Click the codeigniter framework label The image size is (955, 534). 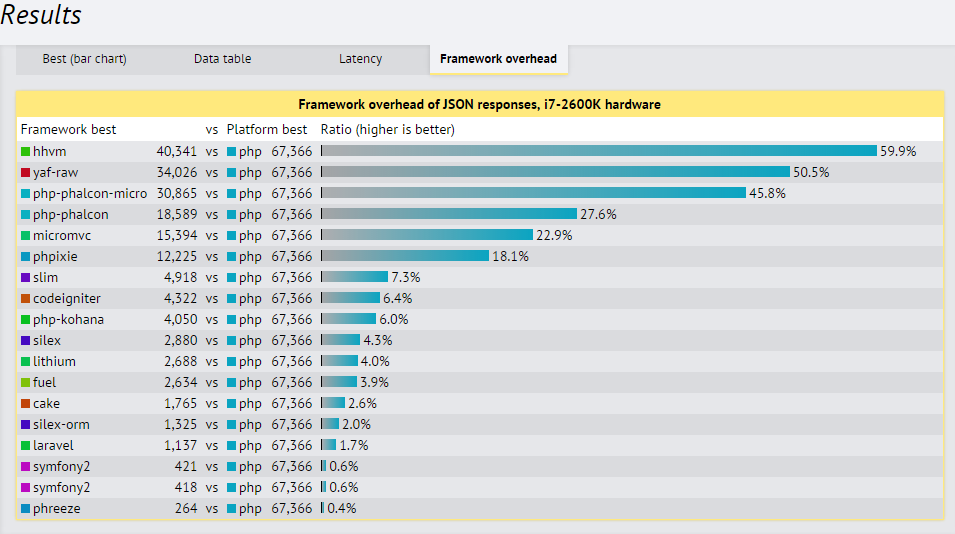pos(66,299)
